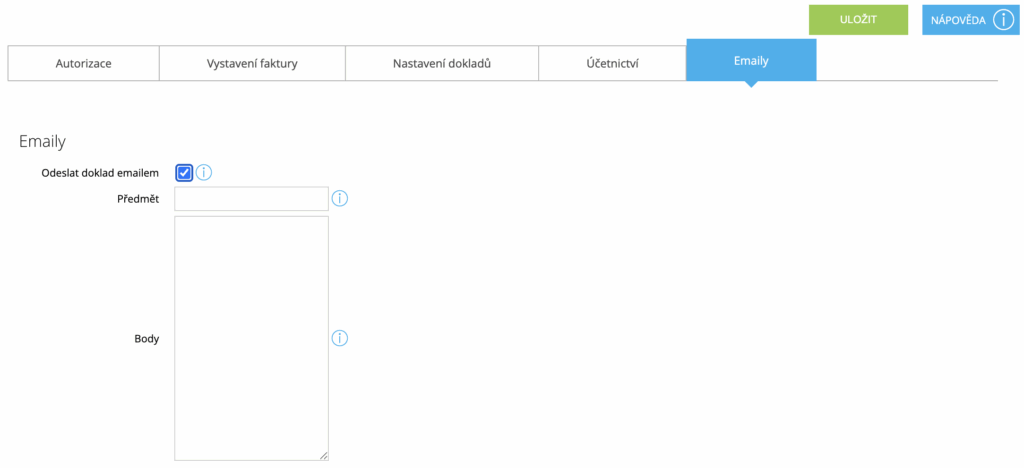Click the pointer arrow under active Emaily tab

(751, 84)
